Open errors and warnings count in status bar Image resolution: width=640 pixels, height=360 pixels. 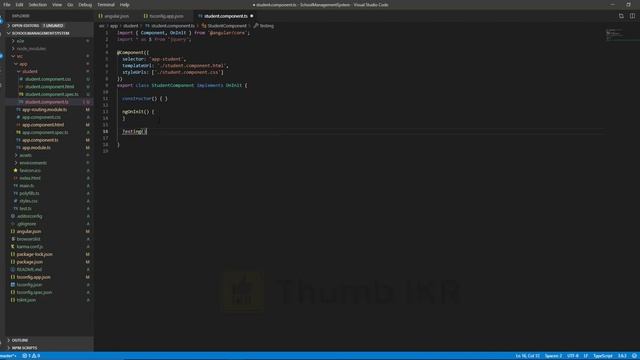click(x=31, y=356)
